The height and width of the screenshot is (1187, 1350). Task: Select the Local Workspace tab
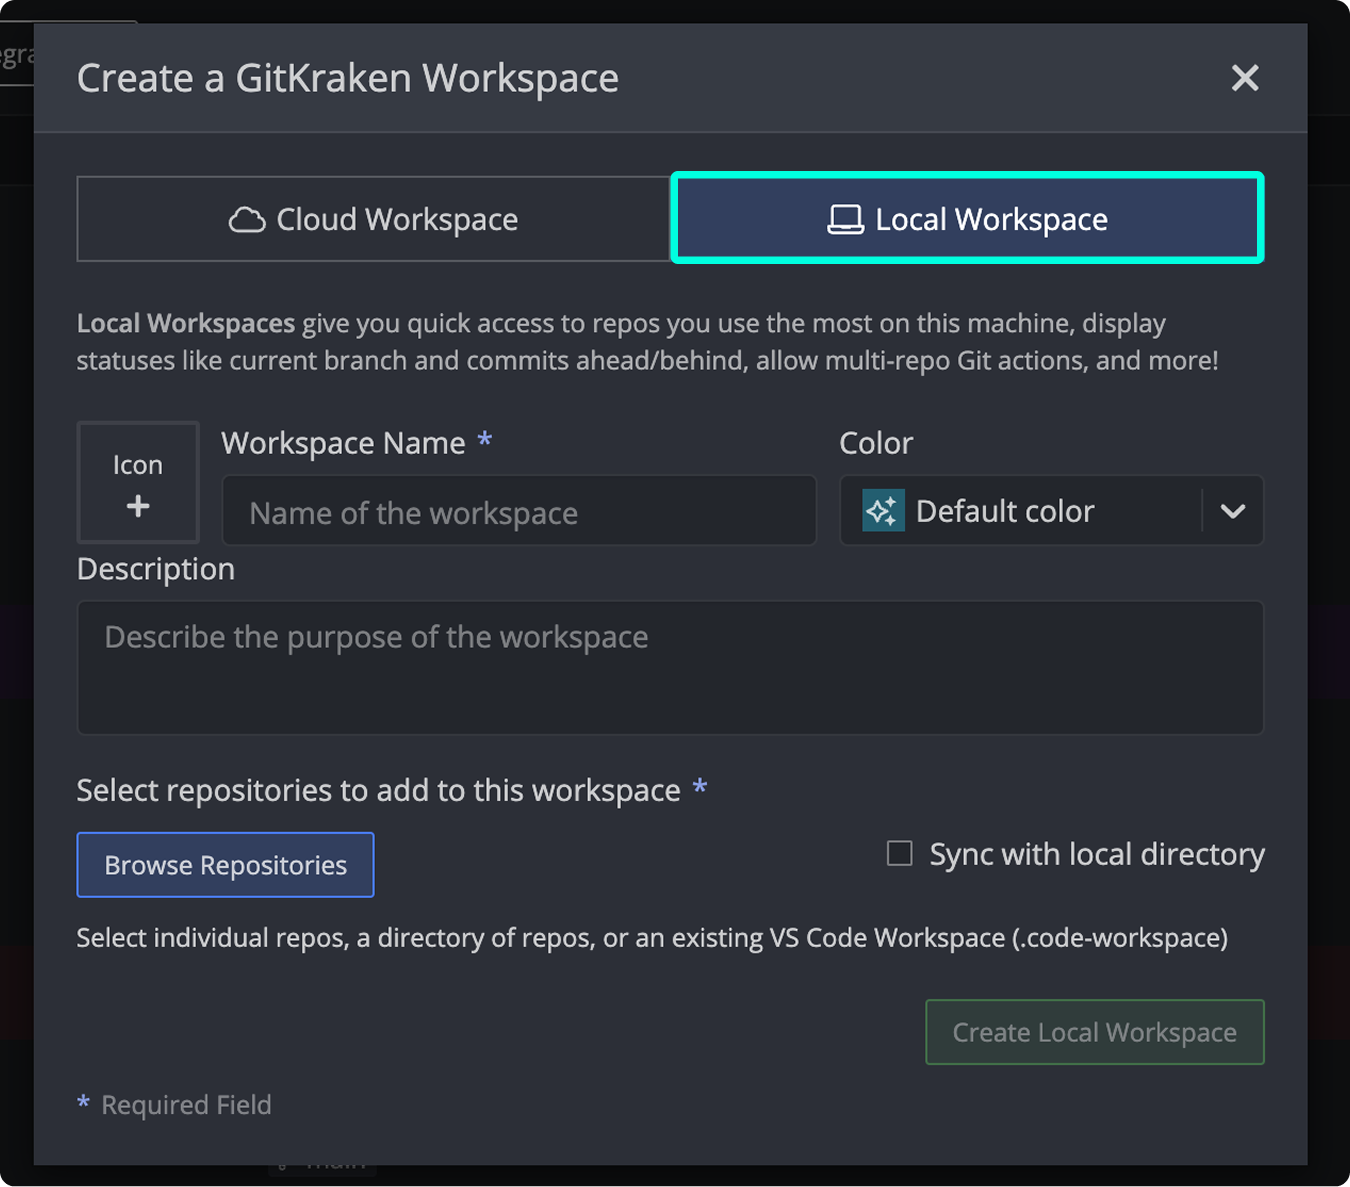(966, 219)
